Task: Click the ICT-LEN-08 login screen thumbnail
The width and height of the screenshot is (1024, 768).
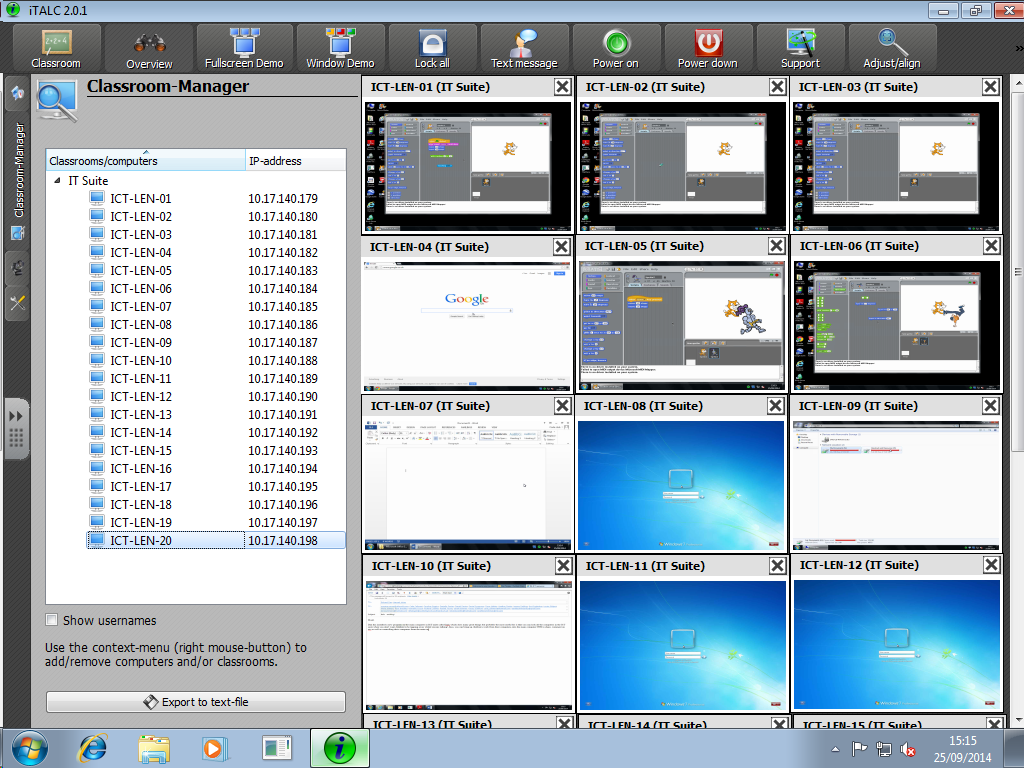Action: (x=681, y=485)
